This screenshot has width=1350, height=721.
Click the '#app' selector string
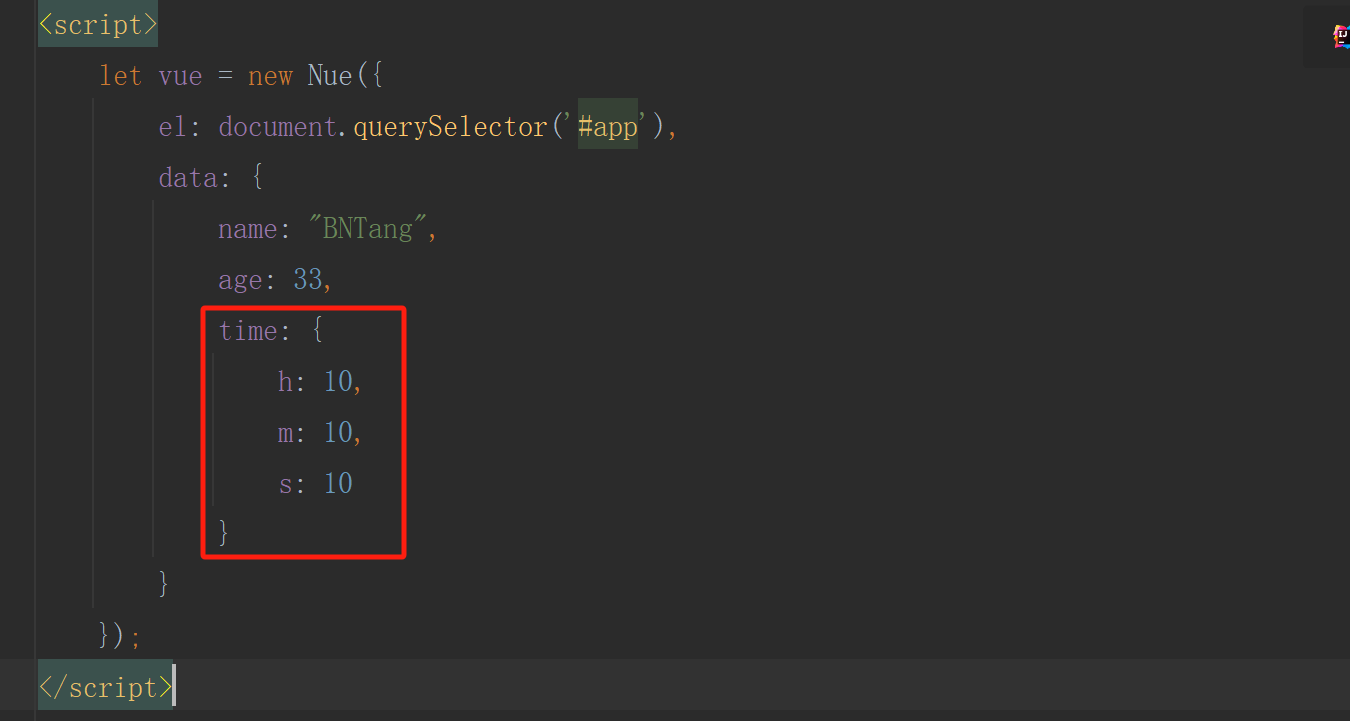click(x=608, y=127)
